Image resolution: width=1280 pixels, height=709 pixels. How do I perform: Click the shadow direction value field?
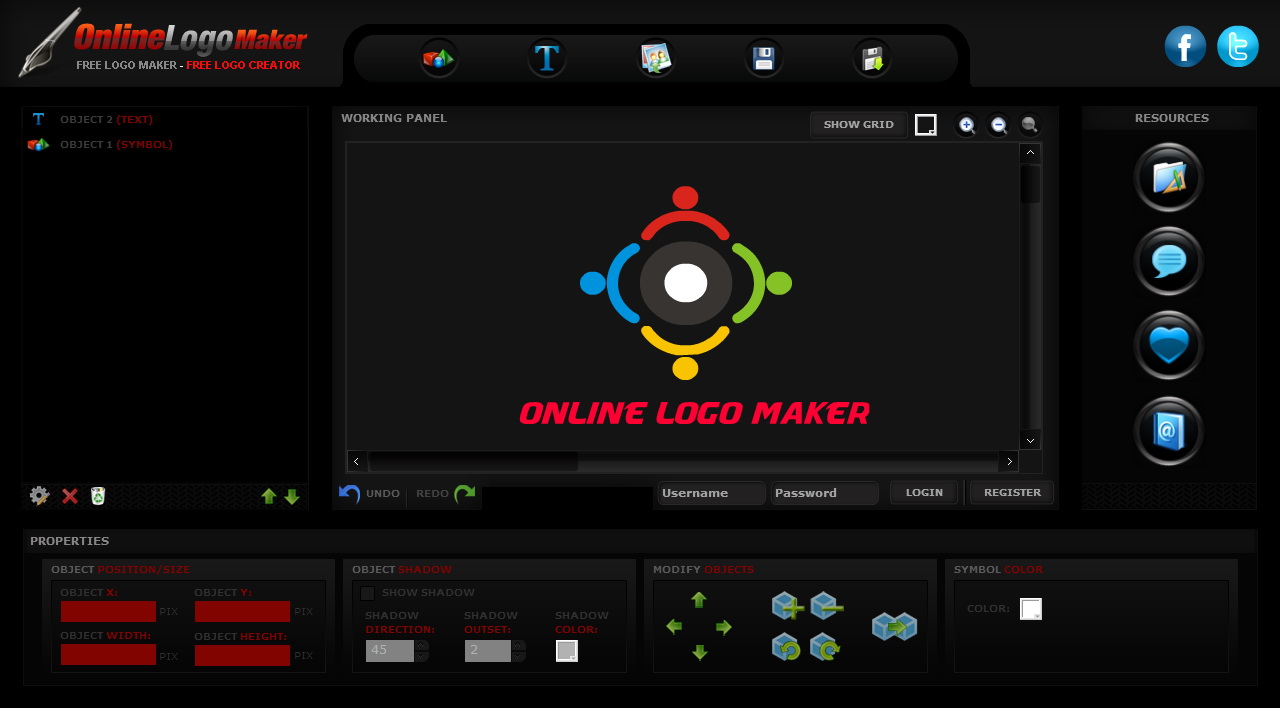click(390, 651)
